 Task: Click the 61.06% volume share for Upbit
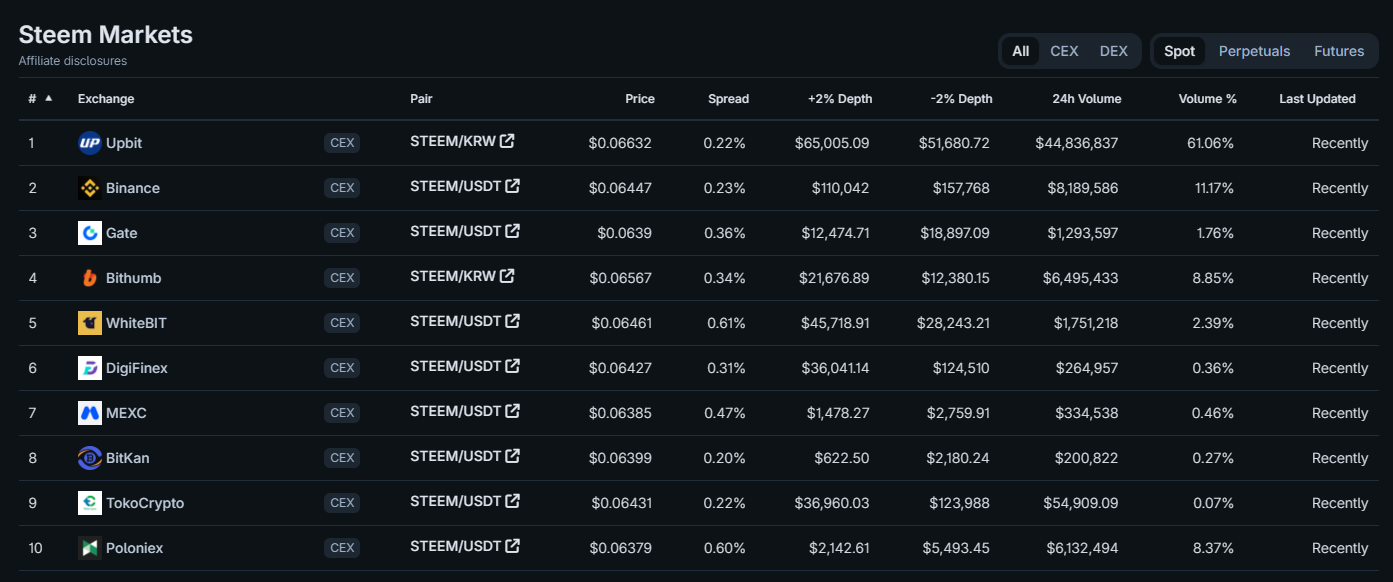tap(1210, 143)
